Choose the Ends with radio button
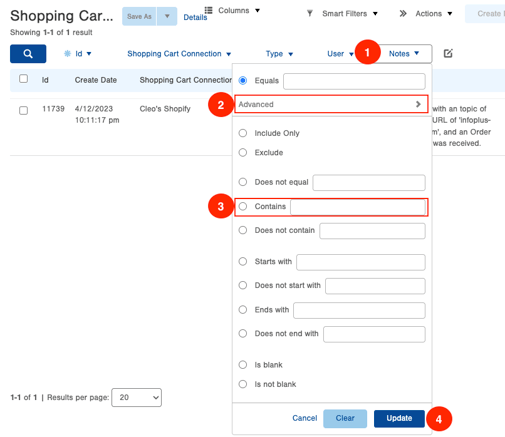The width and height of the screenshot is (505, 437). click(x=243, y=310)
